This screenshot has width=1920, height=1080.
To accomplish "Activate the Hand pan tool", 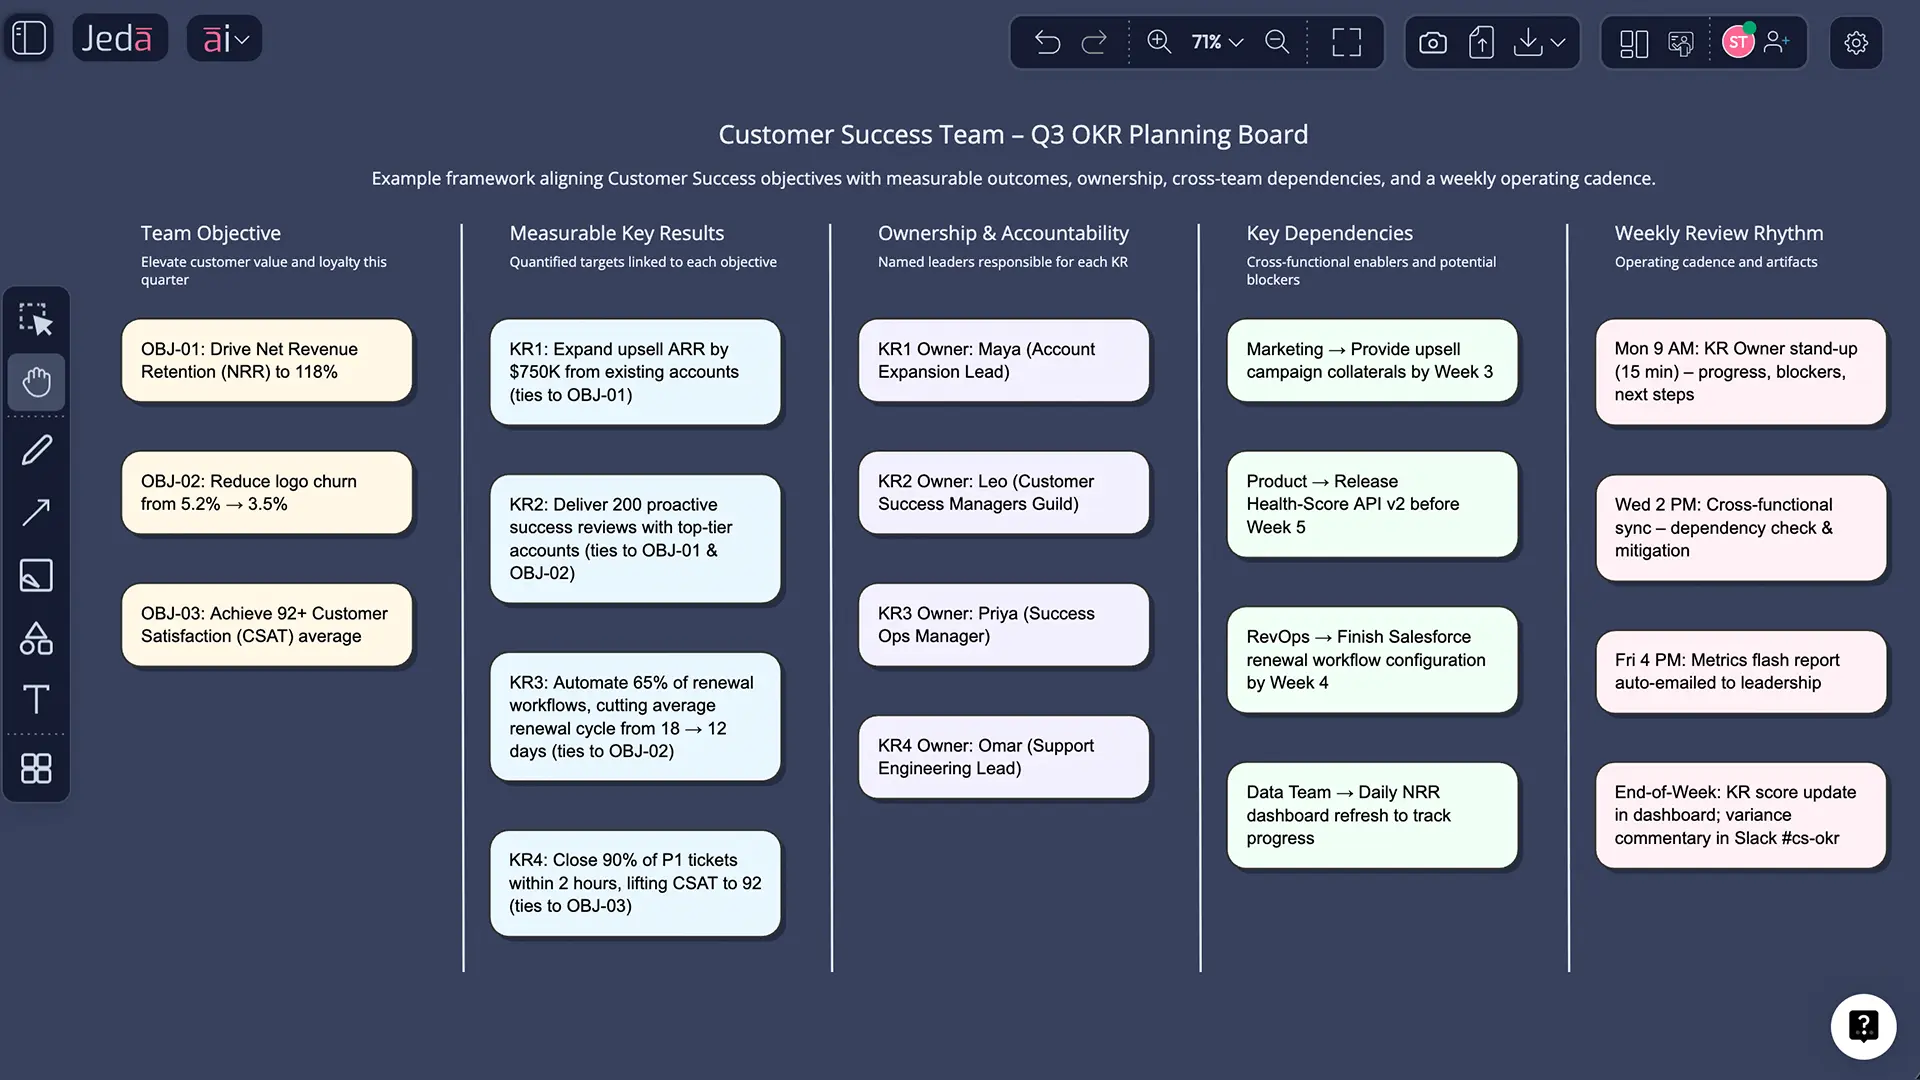I will (x=36, y=382).
